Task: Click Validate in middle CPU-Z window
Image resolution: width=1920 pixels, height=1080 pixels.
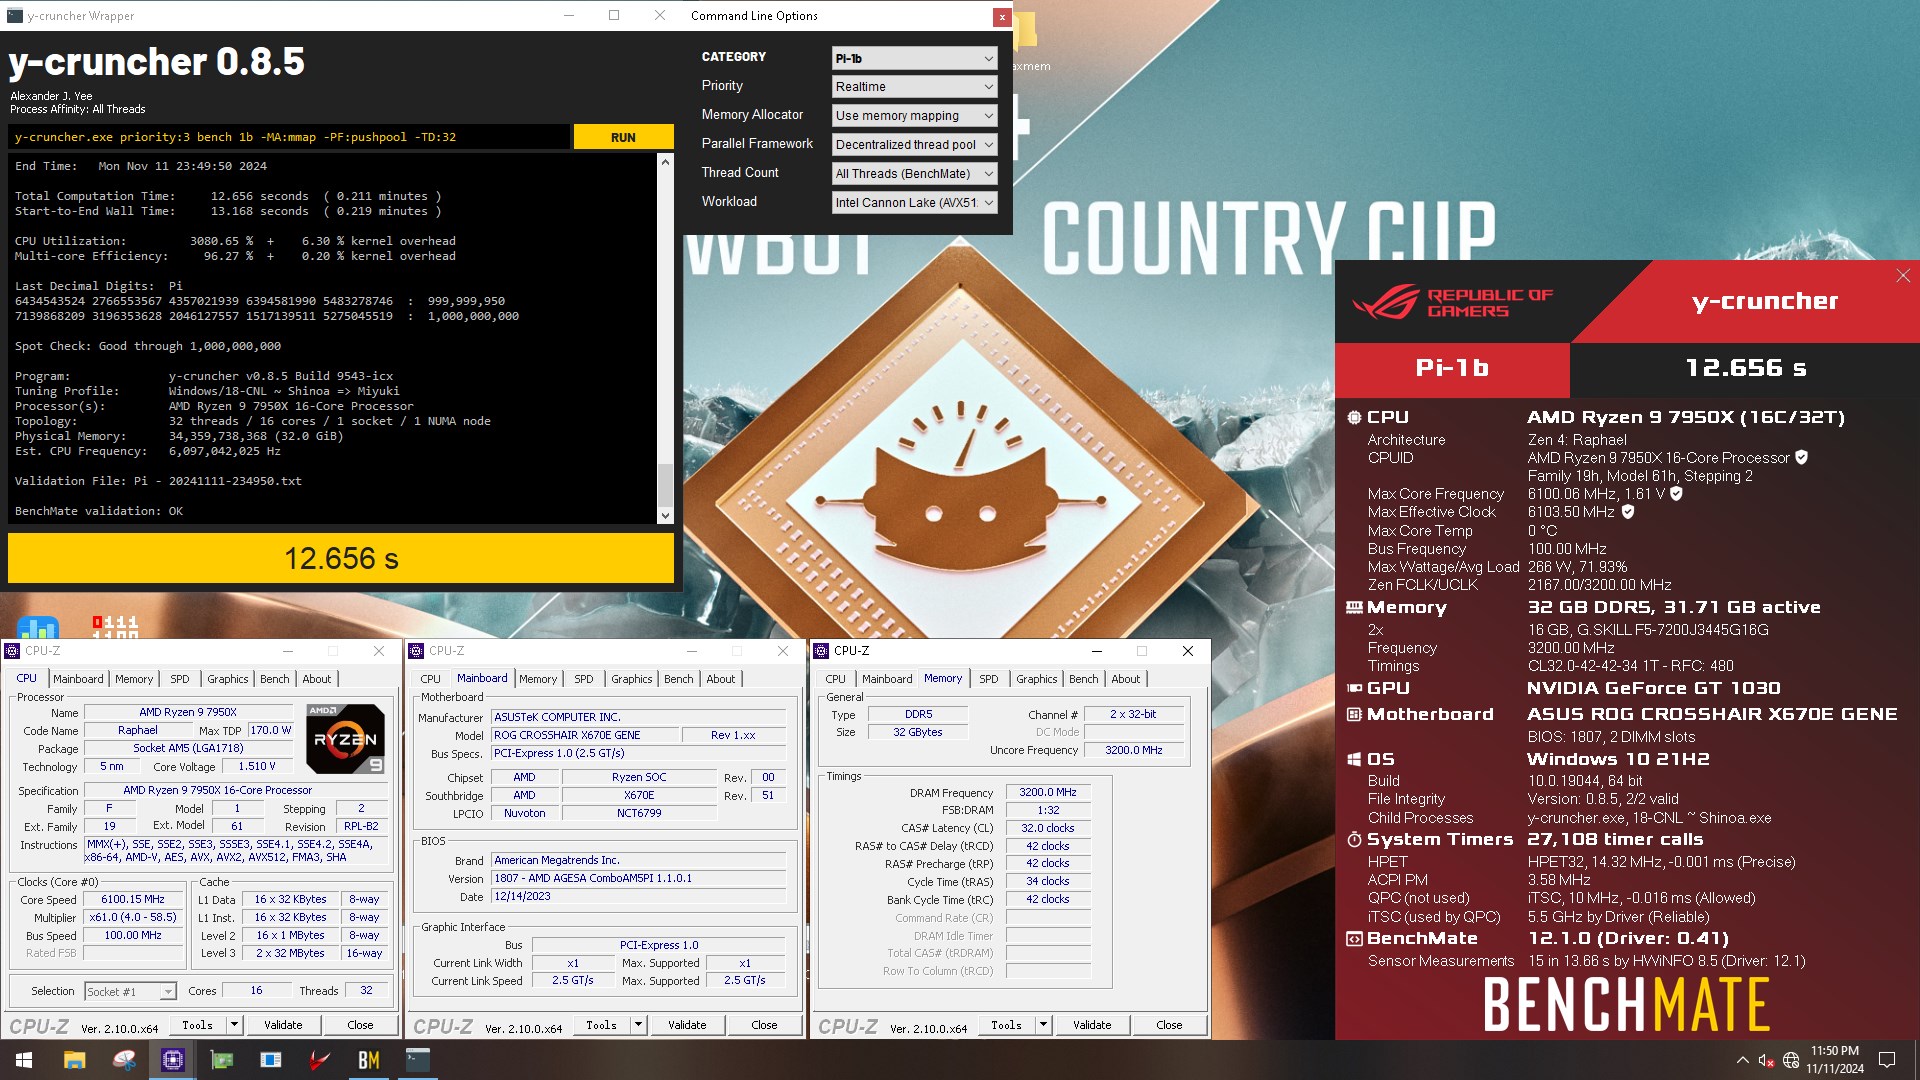Action: coord(687,1025)
